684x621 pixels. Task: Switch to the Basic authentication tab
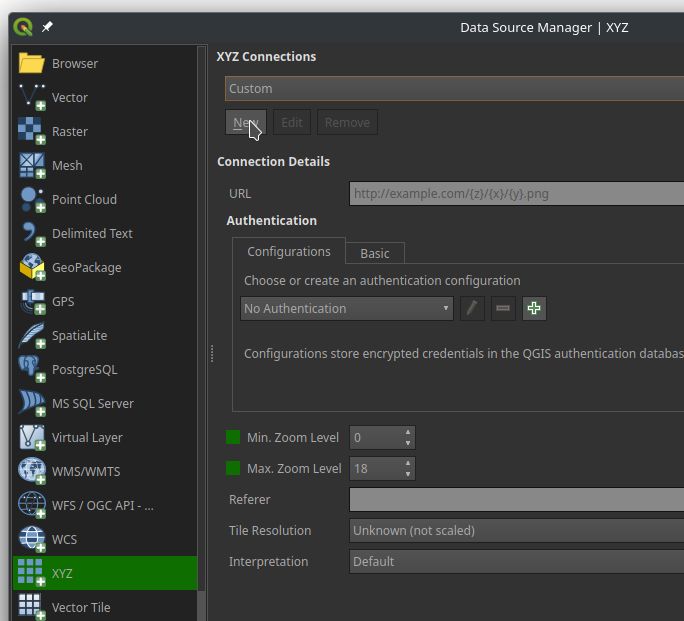click(375, 253)
